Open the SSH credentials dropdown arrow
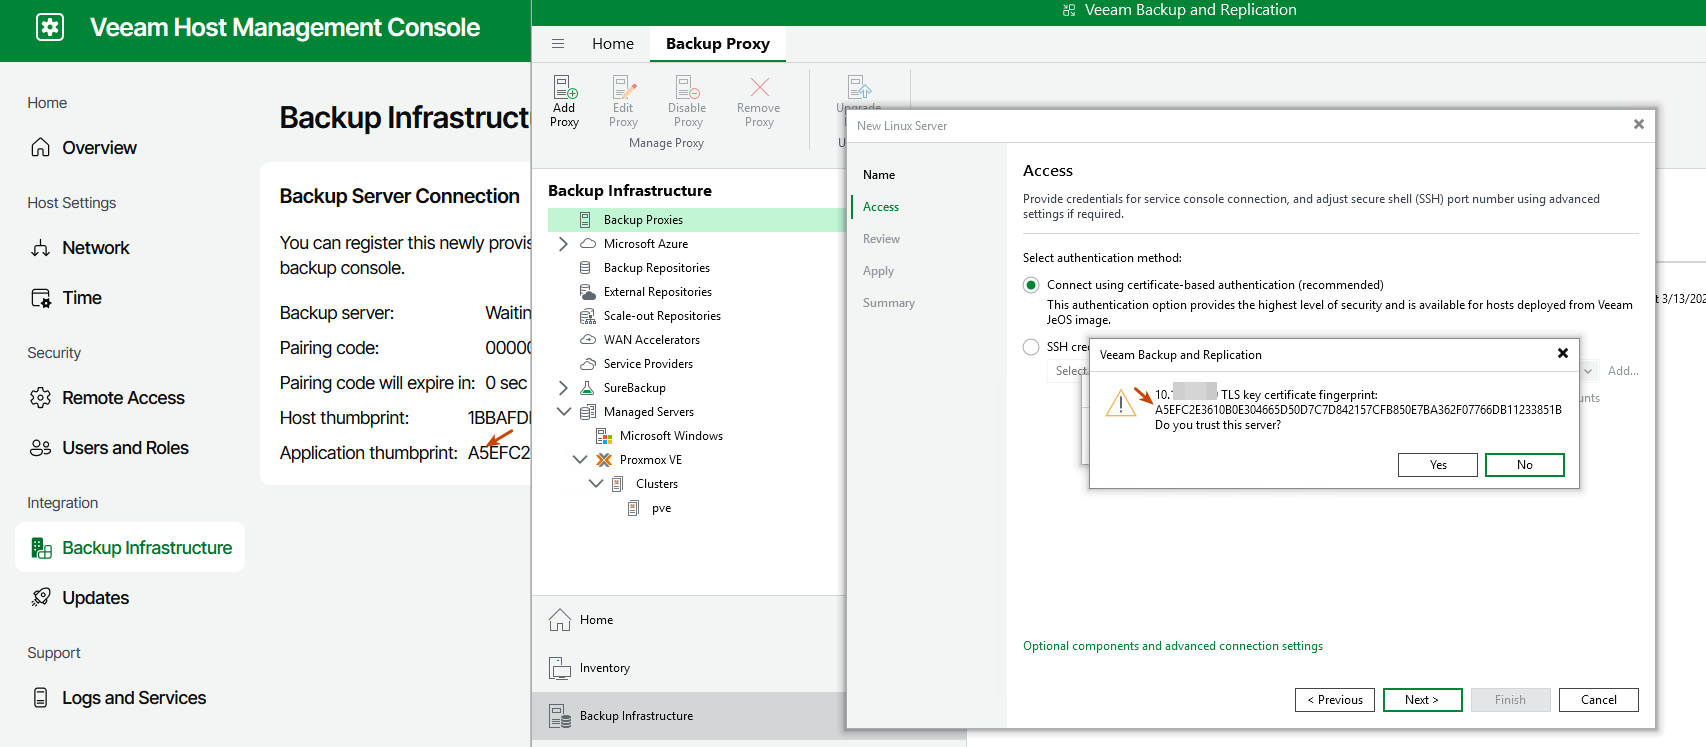1706x747 pixels. coord(1588,371)
